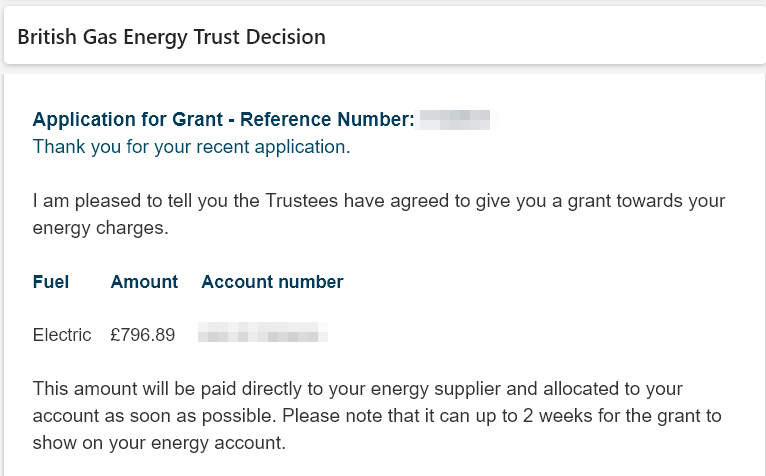Select the £796.89 amount value

(x=143, y=335)
